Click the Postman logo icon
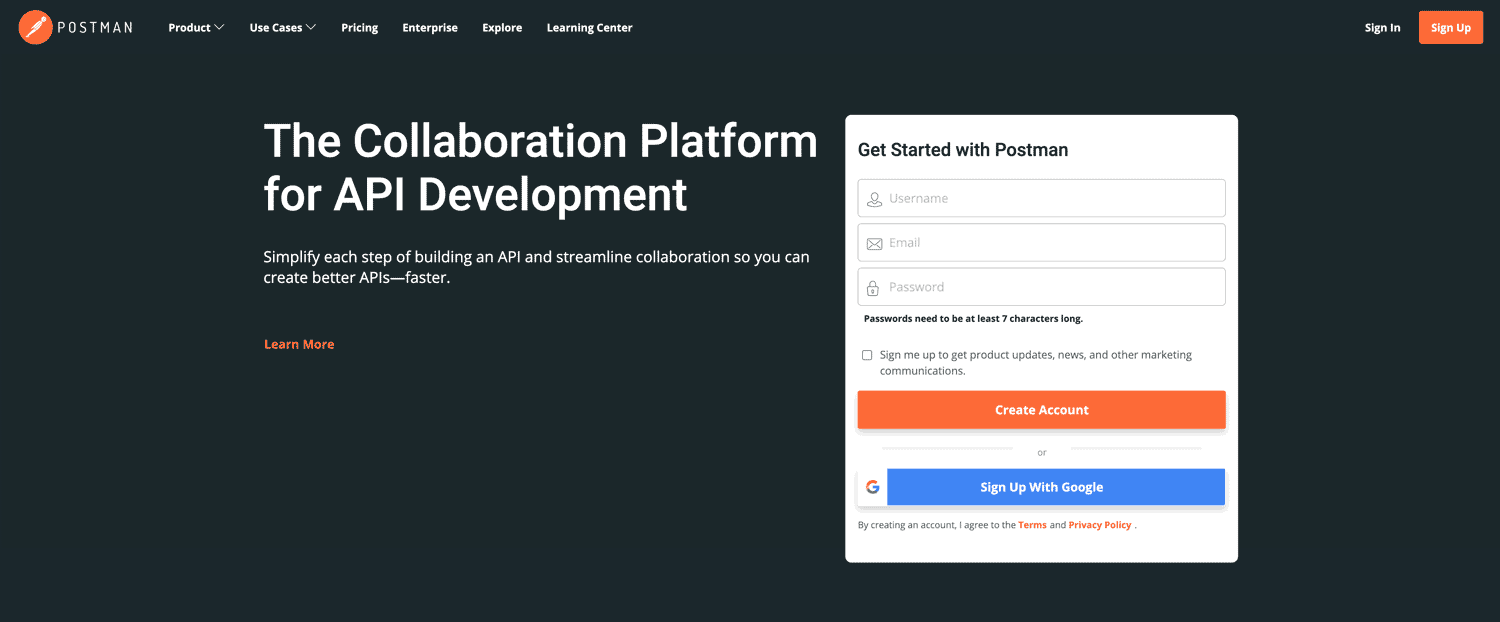Image resolution: width=1500 pixels, height=622 pixels. (35, 27)
